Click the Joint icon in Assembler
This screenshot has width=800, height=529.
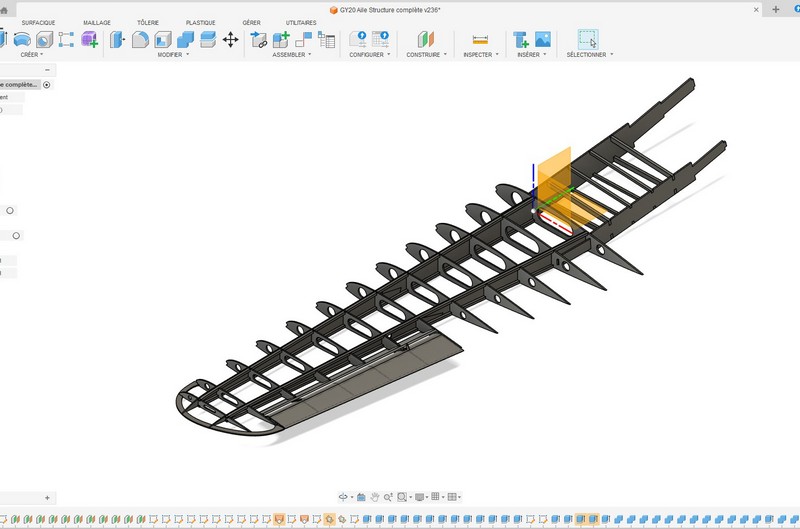(259, 39)
